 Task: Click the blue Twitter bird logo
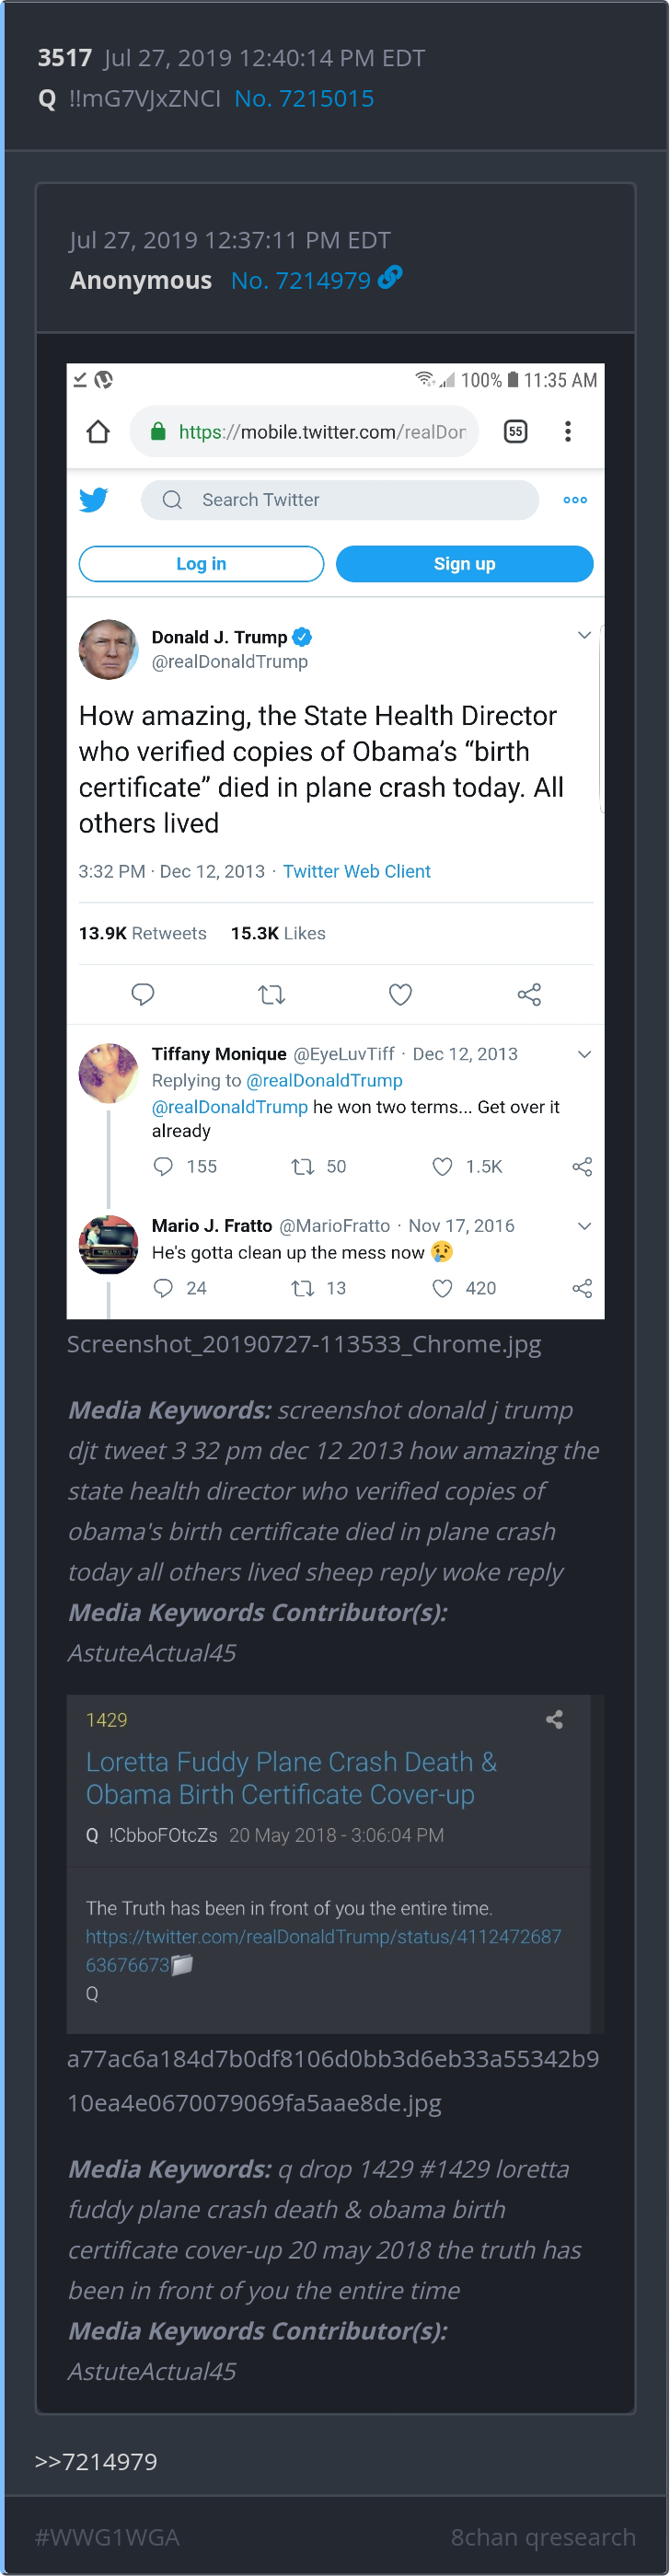(94, 500)
